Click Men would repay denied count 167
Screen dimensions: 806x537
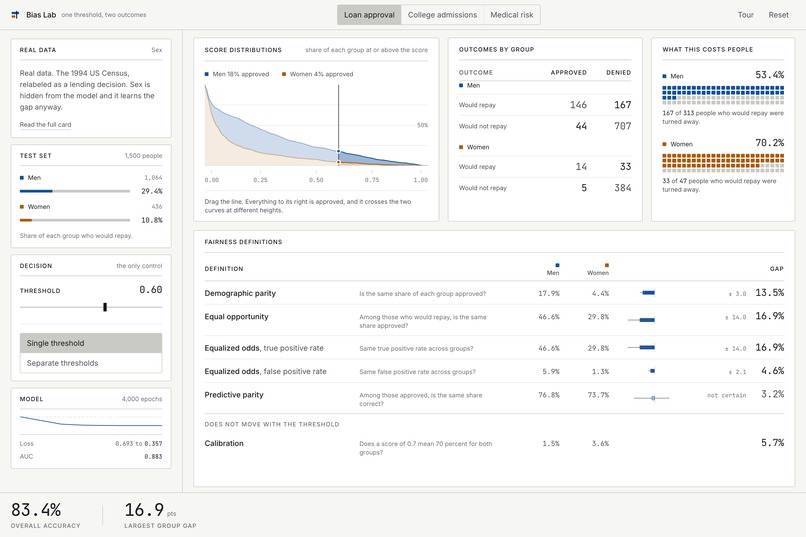[622, 105]
